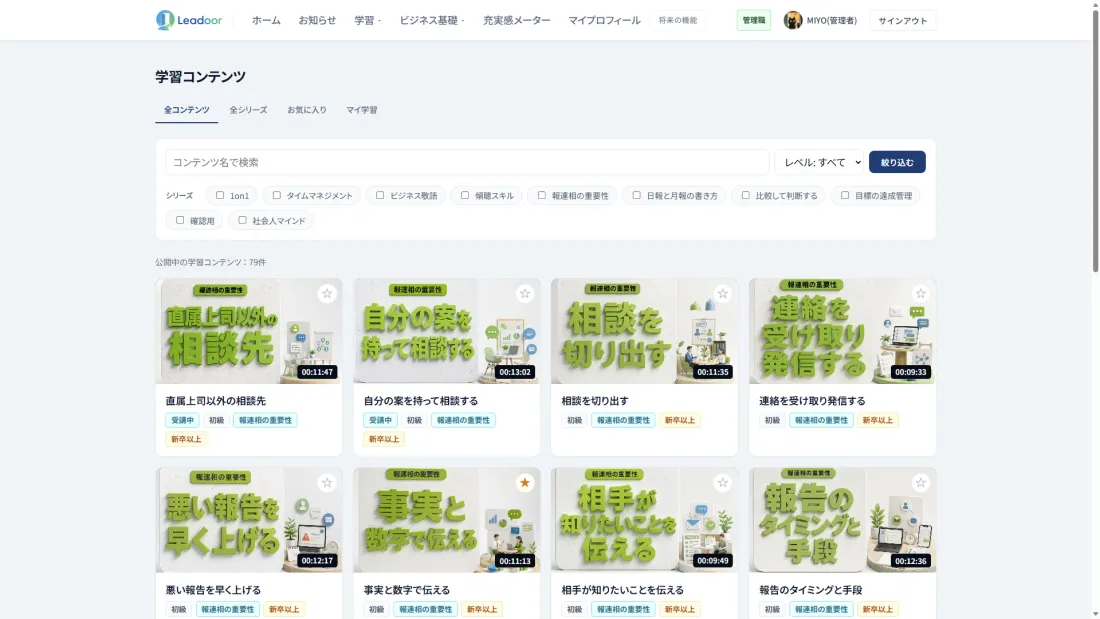This screenshot has width=1100, height=619.
Task: Click the Leadoor logo
Action: (189, 20)
